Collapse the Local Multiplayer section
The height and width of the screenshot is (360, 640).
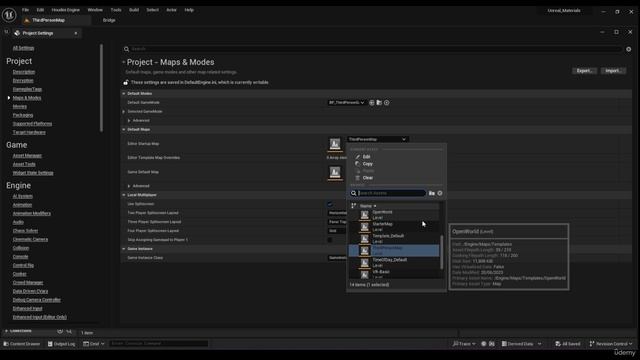pyautogui.click(x=124, y=195)
